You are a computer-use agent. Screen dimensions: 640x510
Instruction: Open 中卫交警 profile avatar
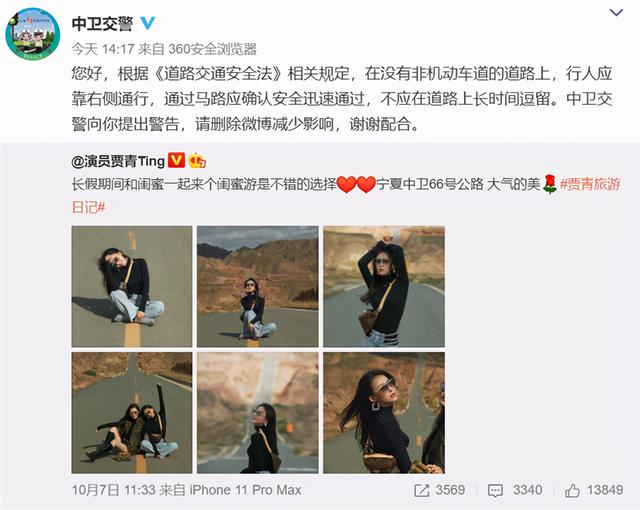(x=33, y=34)
